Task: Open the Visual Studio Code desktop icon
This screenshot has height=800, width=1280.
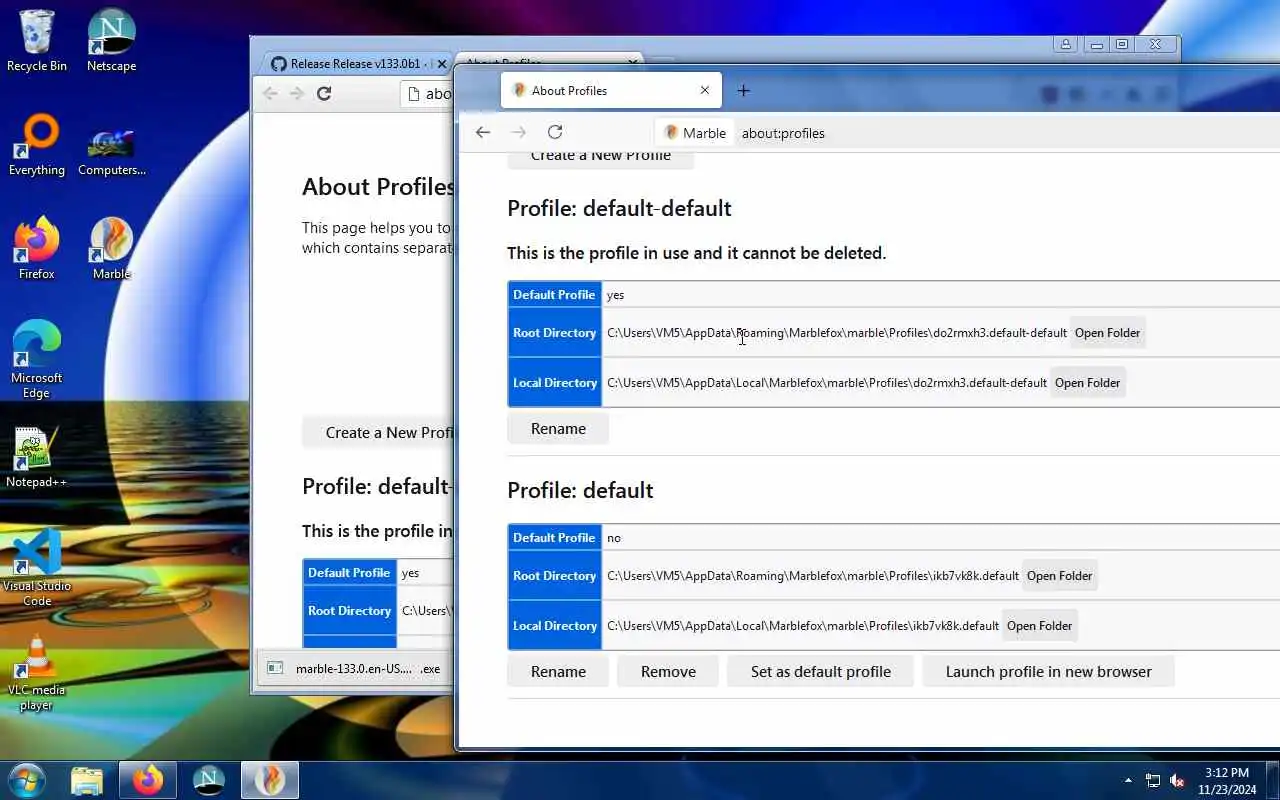Action: (x=37, y=568)
